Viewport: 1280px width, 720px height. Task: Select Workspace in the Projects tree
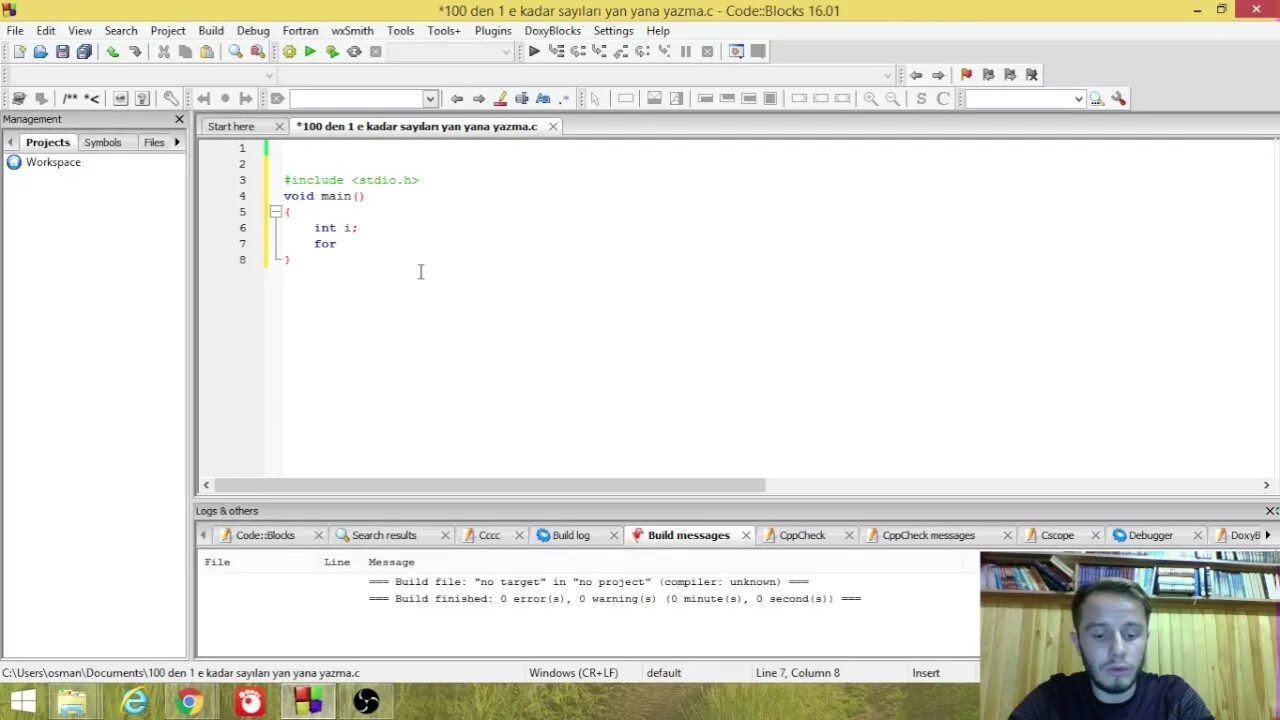tap(53, 162)
